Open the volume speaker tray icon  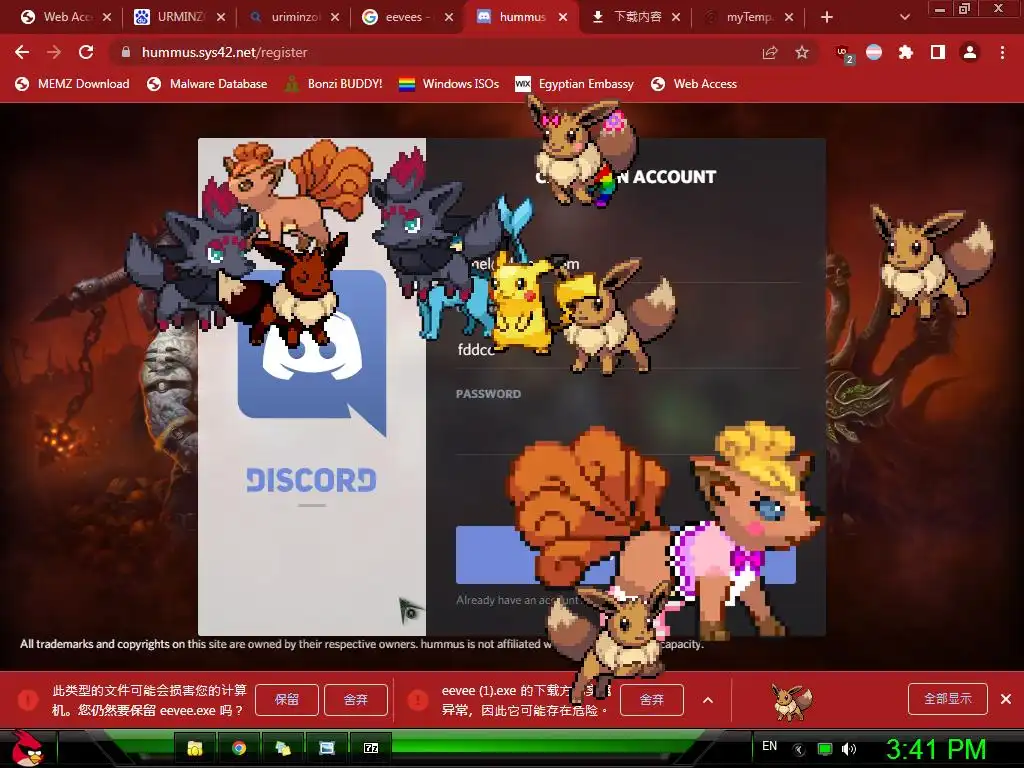(x=849, y=749)
